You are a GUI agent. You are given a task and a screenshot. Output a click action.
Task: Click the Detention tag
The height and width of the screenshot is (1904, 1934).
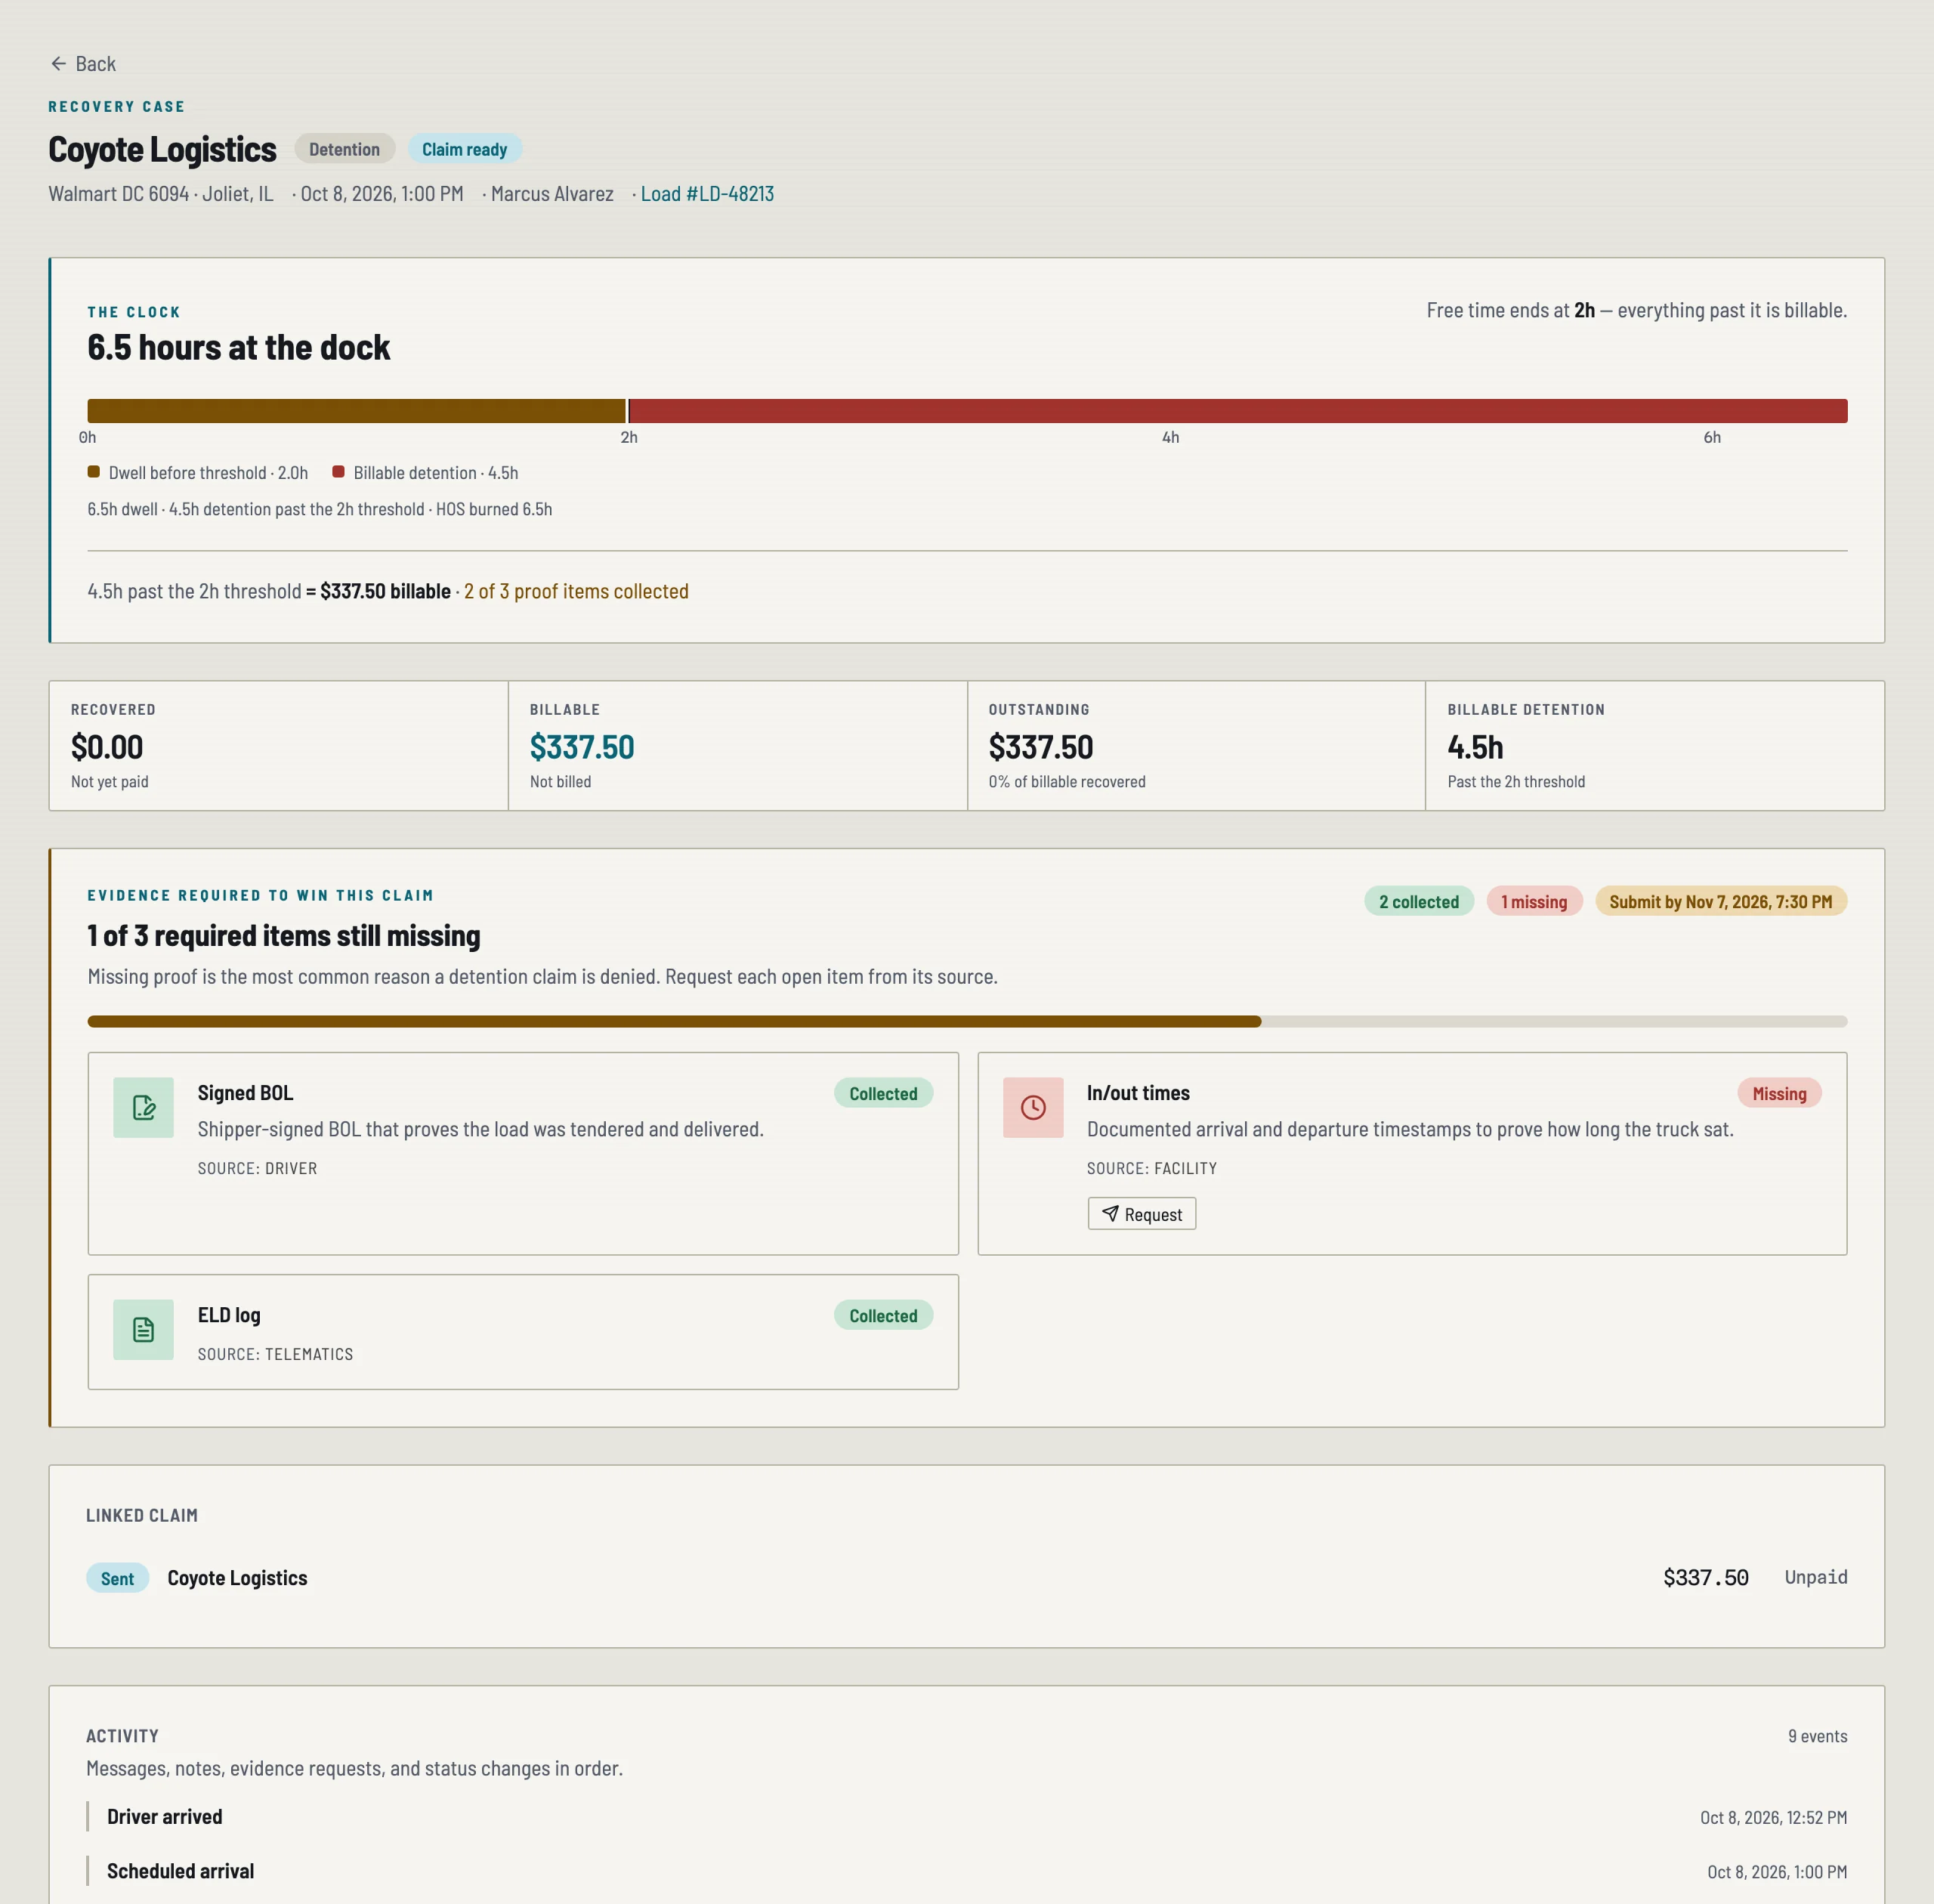tap(344, 149)
